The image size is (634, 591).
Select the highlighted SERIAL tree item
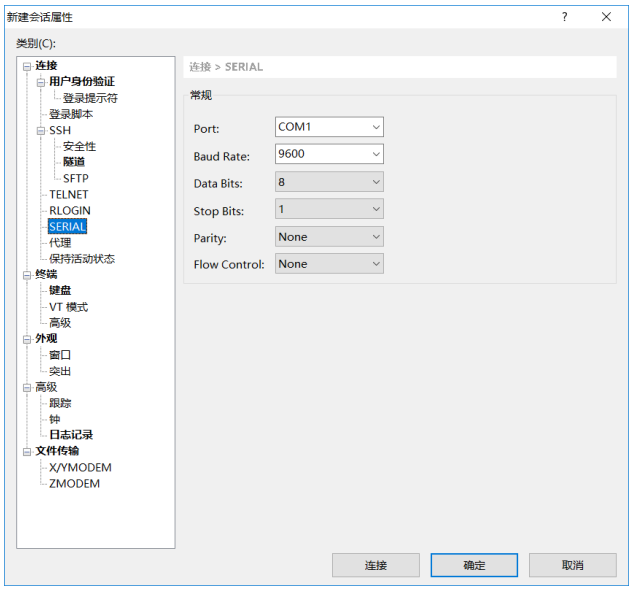pos(68,226)
